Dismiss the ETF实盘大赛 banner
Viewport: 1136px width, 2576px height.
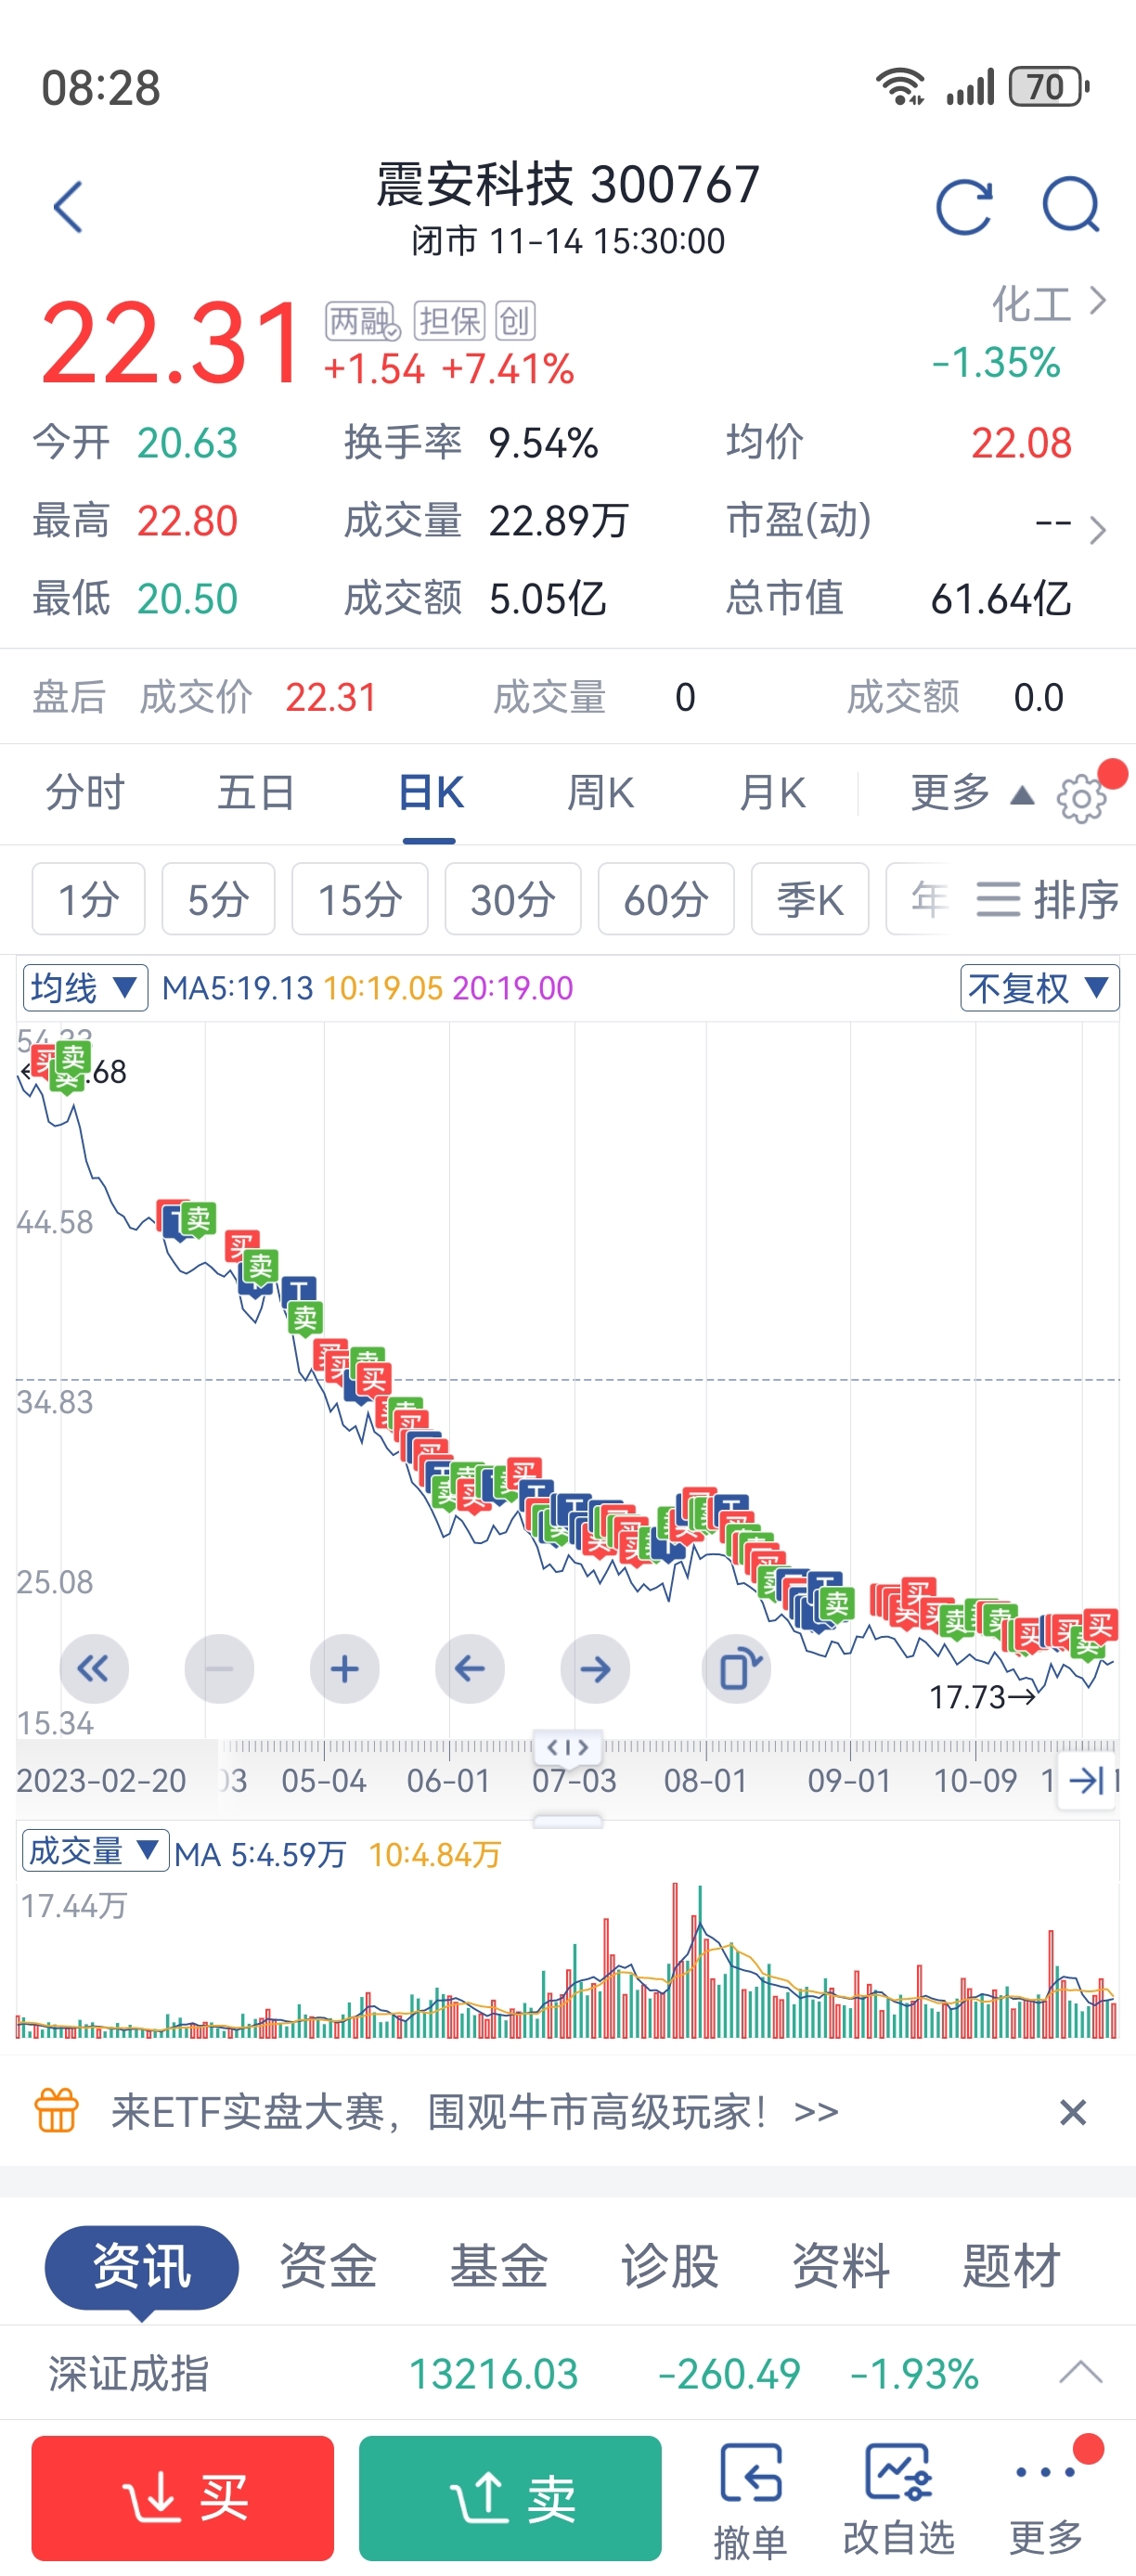(1072, 2112)
